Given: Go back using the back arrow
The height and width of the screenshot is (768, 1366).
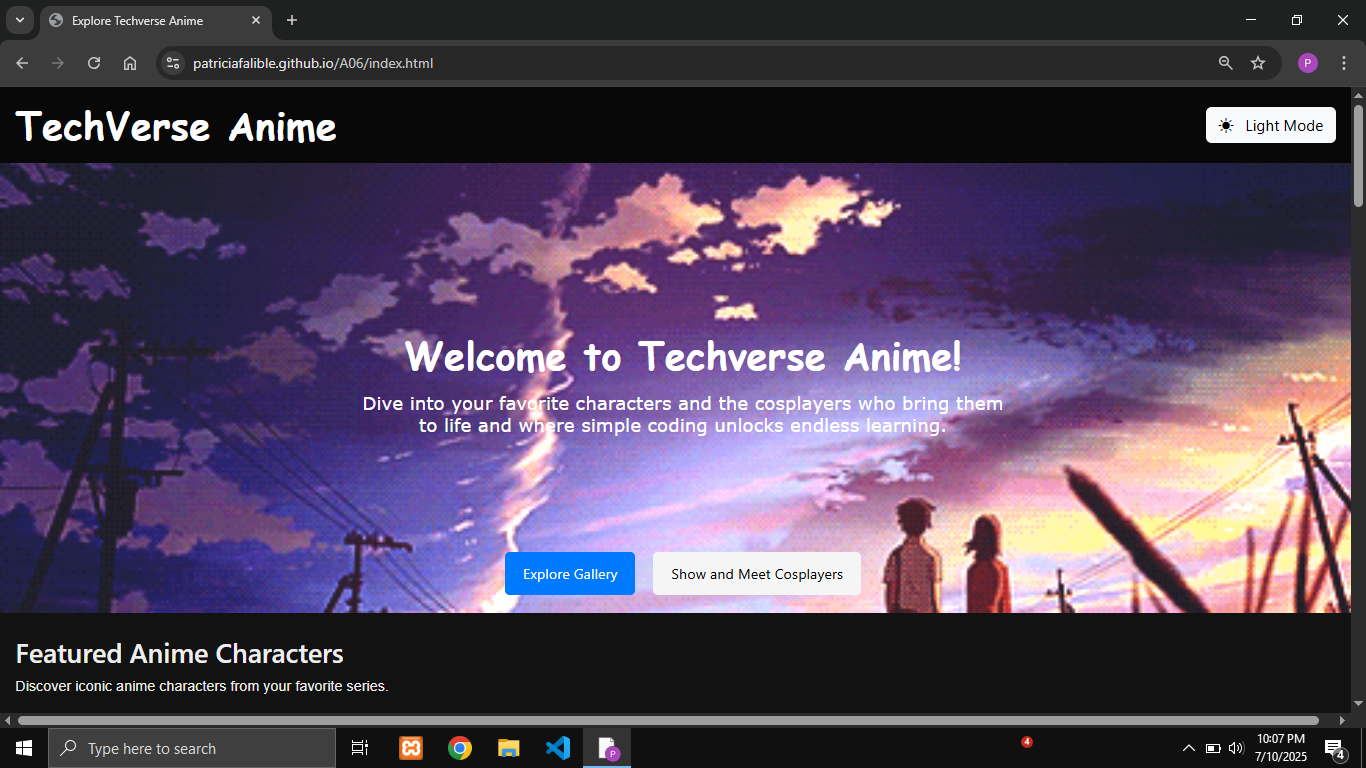Looking at the screenshot, I should pyautogui.click(x=22, y=63).
